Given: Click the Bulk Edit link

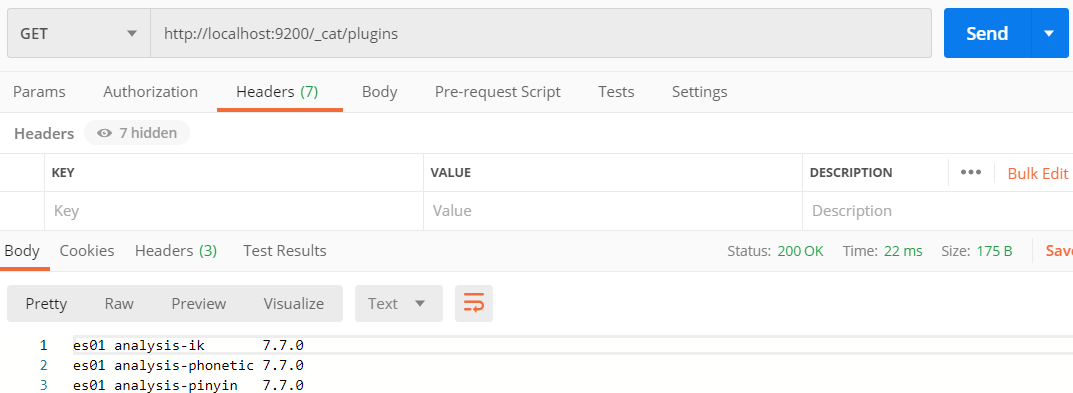Looking at the screenshot, I should 1037,173.
